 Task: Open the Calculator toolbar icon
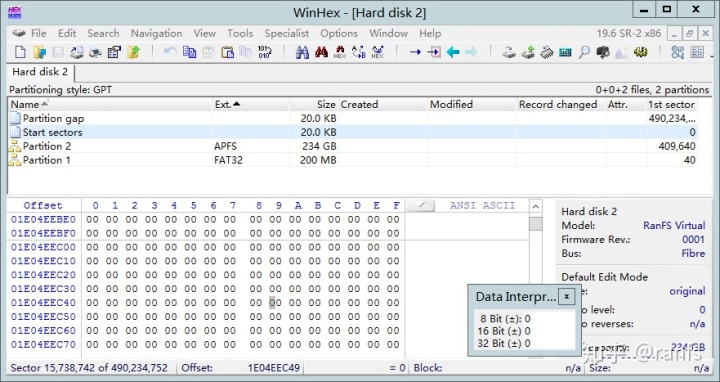tap(565, 52)
